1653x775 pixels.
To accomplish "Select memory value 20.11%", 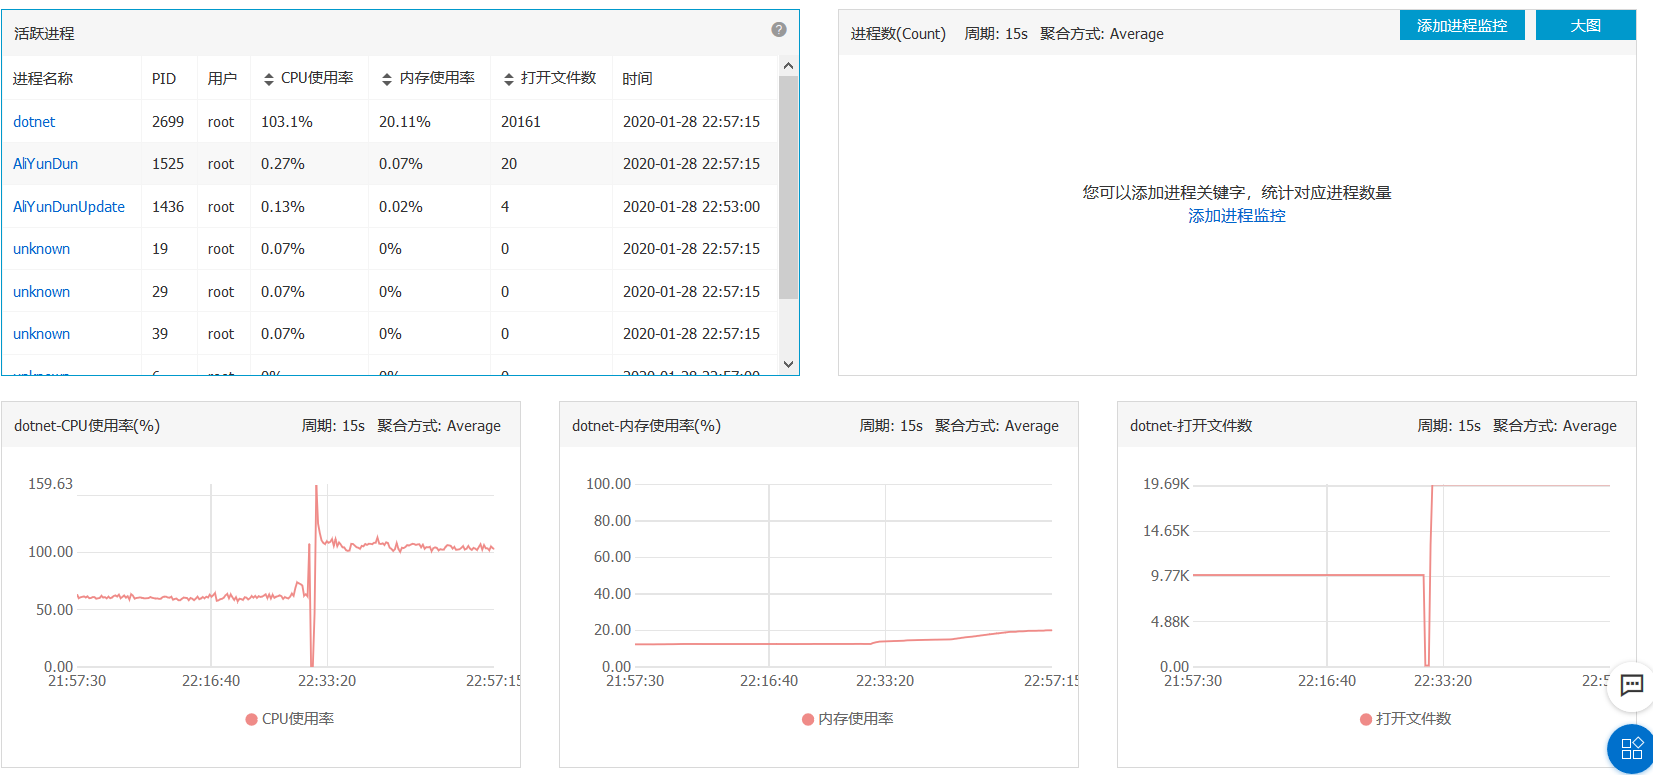I will [405, 122].
